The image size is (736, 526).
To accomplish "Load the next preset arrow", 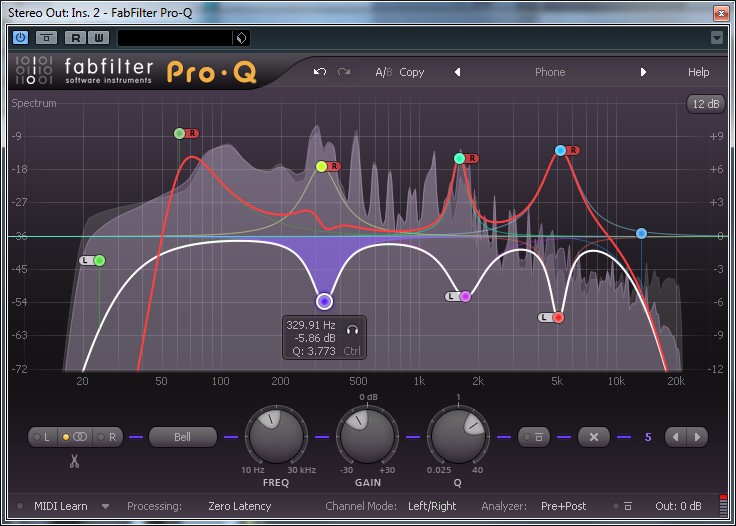I will point(643,72).
